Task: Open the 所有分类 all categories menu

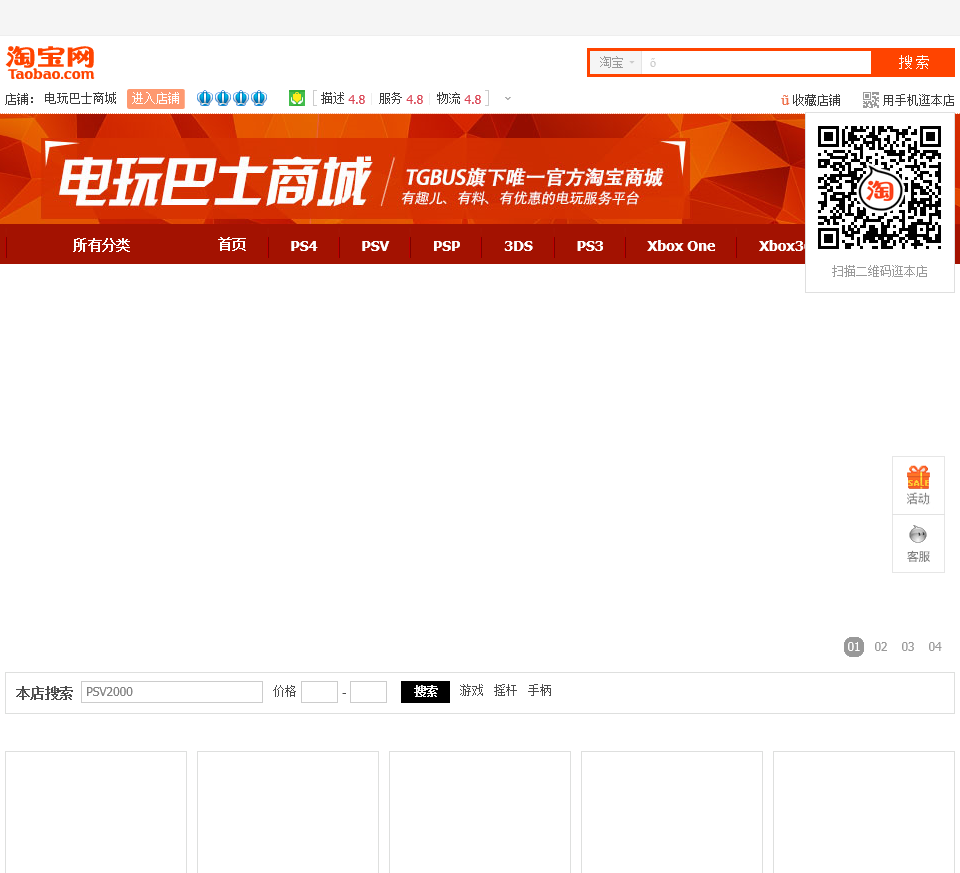Action: coord(102,245)
